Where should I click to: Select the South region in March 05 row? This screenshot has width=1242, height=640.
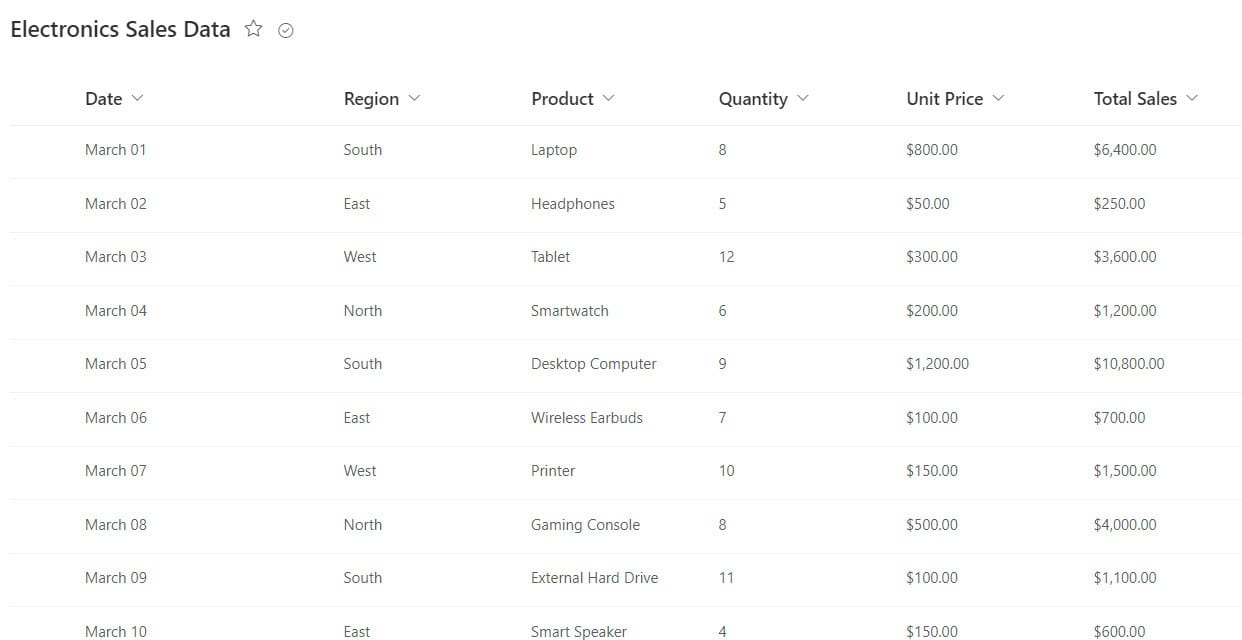(362, 364)
